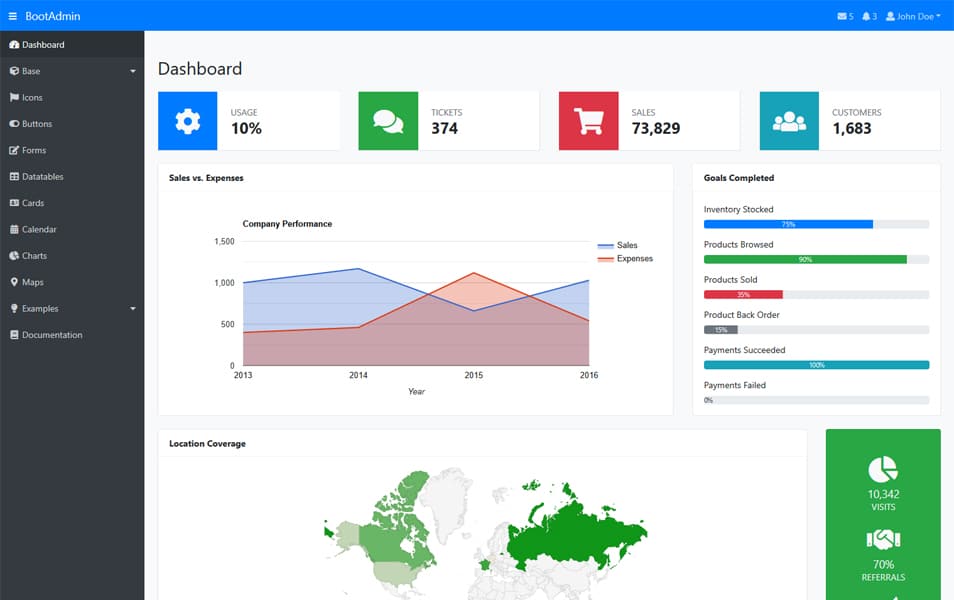Click the Inventory Stocked progress bar
954x600 pixels.
(x=816, y=224)
